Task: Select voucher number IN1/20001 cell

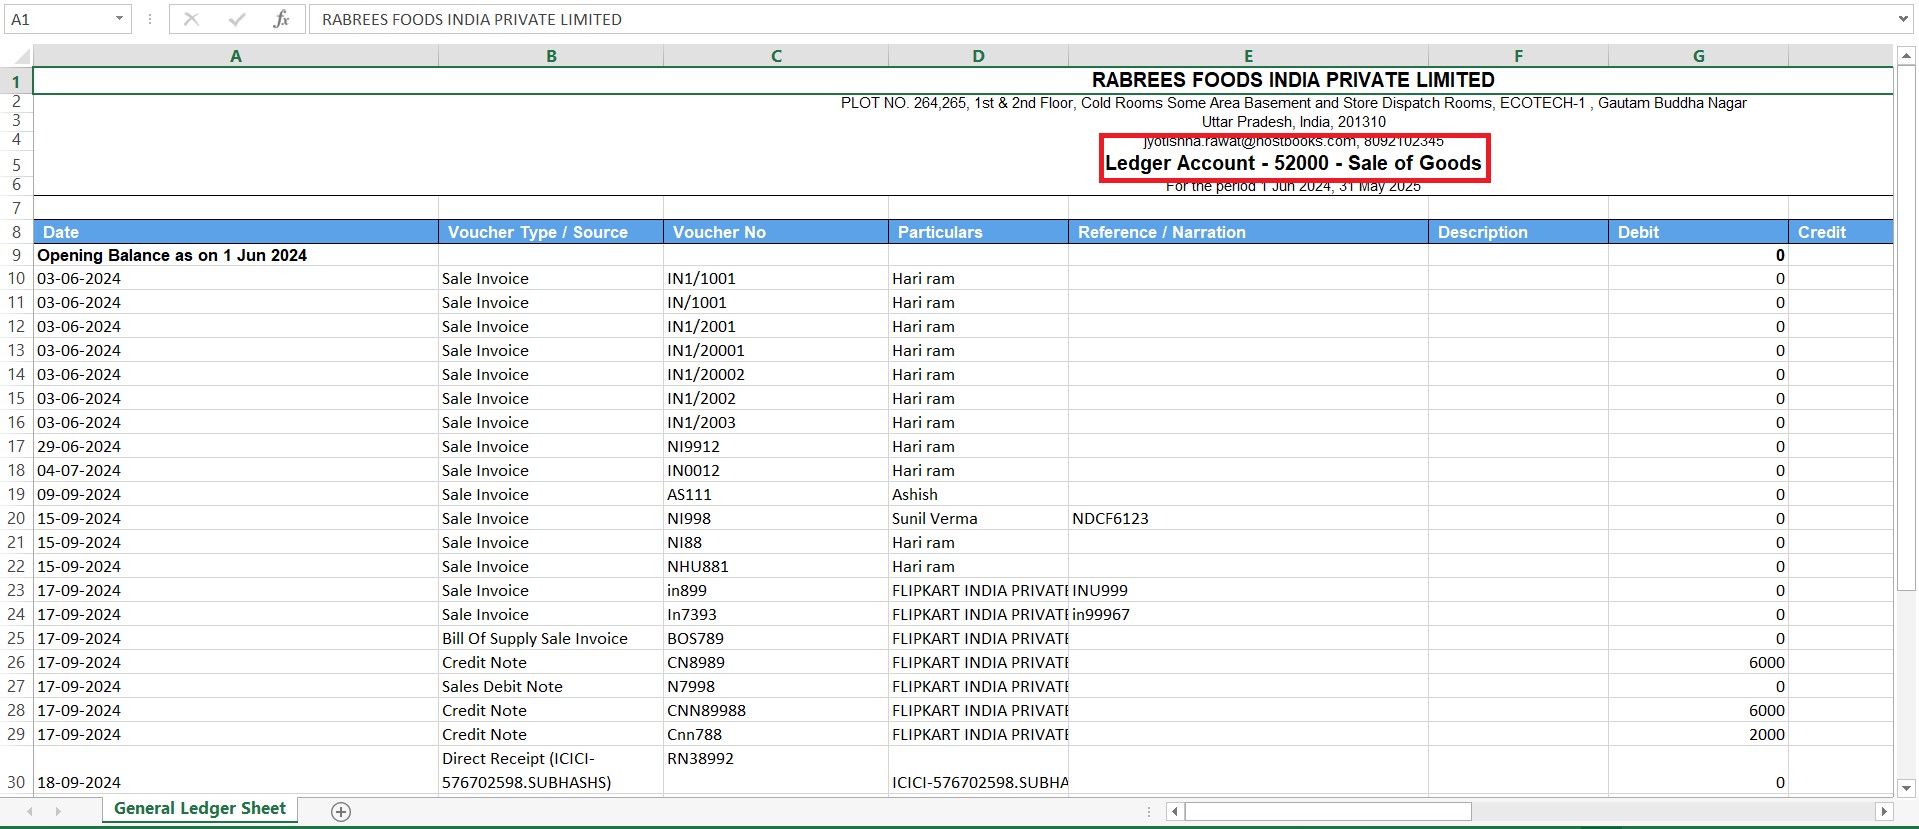Action: 776,350
